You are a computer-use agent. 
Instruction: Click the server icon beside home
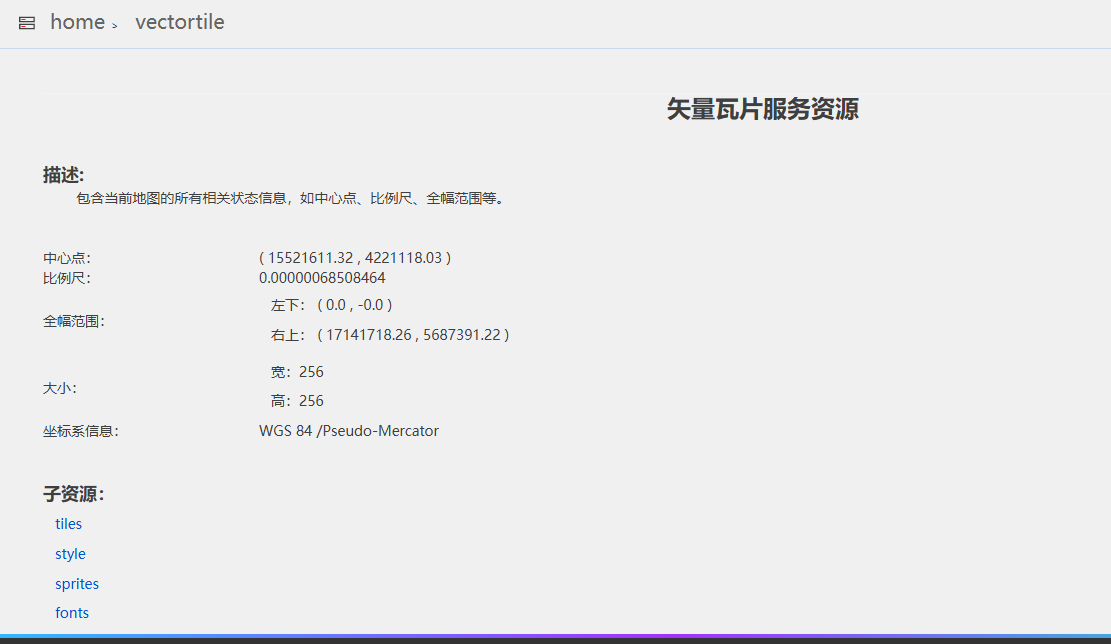coord(27,23)
